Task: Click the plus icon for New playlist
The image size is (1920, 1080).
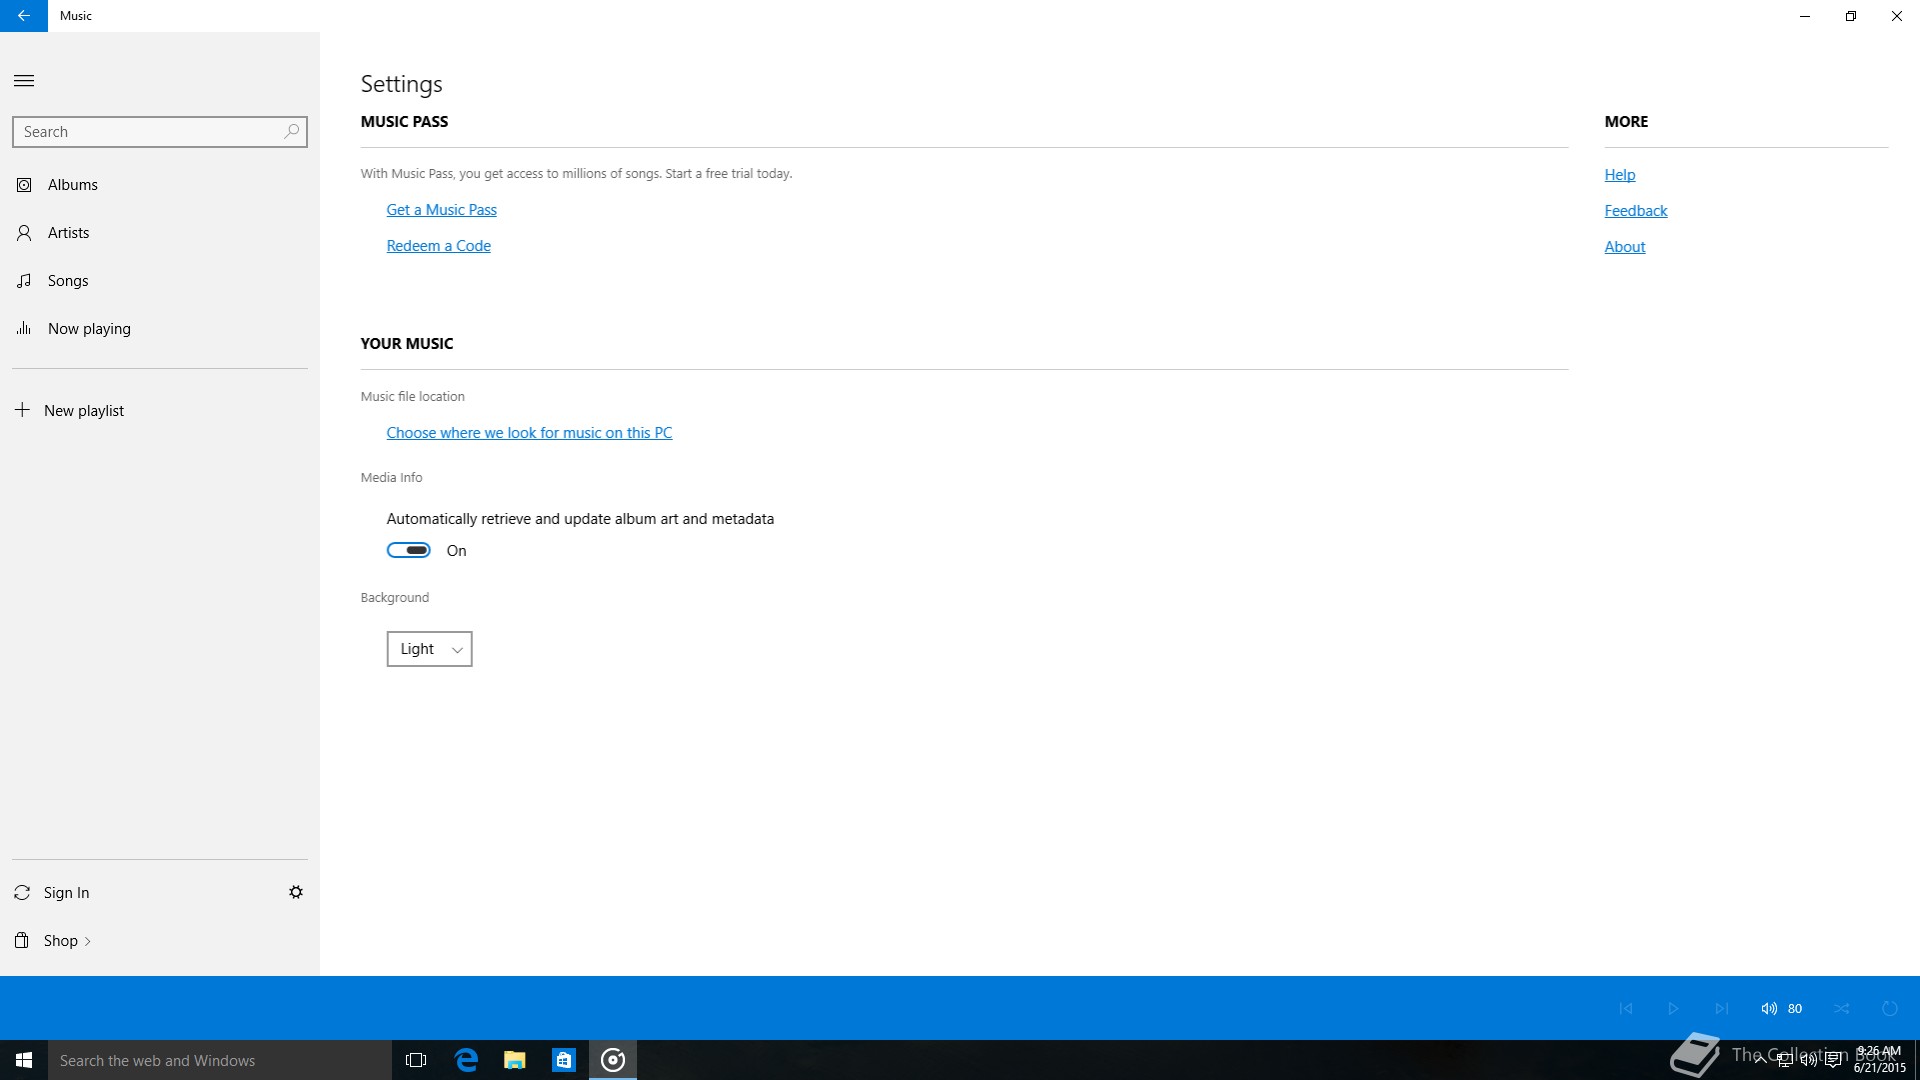Action: 22,410
